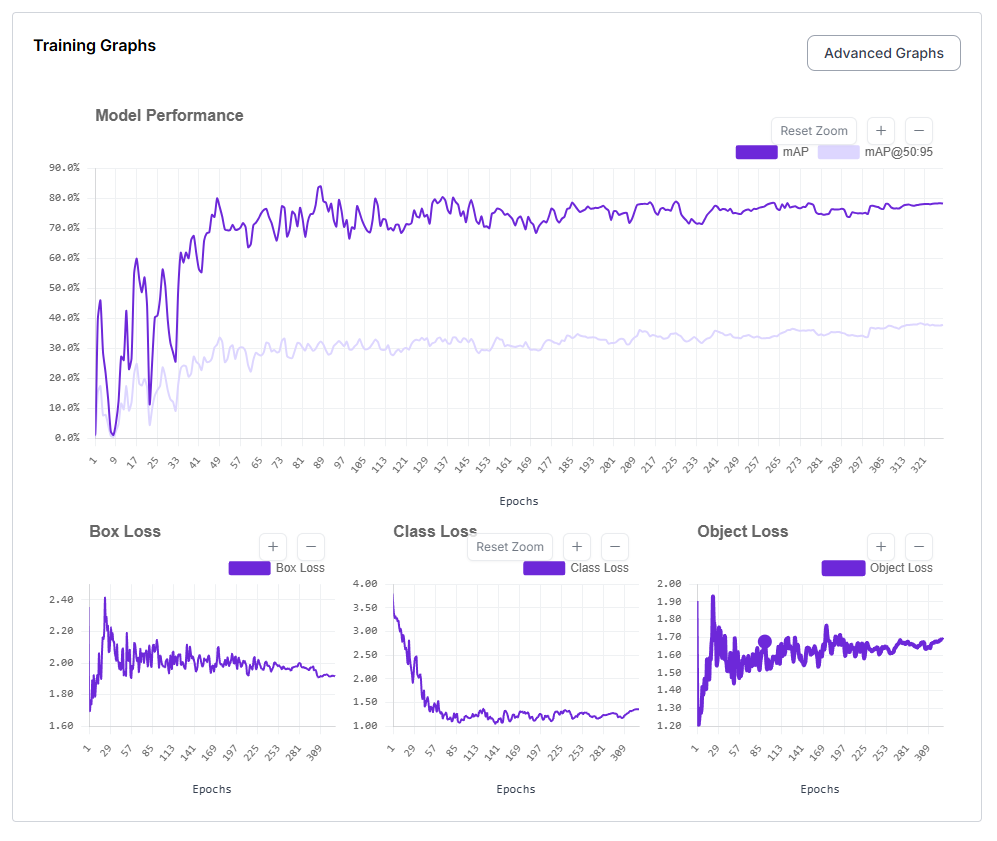Toggle Class Loss legend swatch
The image size is (997, 841).
pos(544,568)
